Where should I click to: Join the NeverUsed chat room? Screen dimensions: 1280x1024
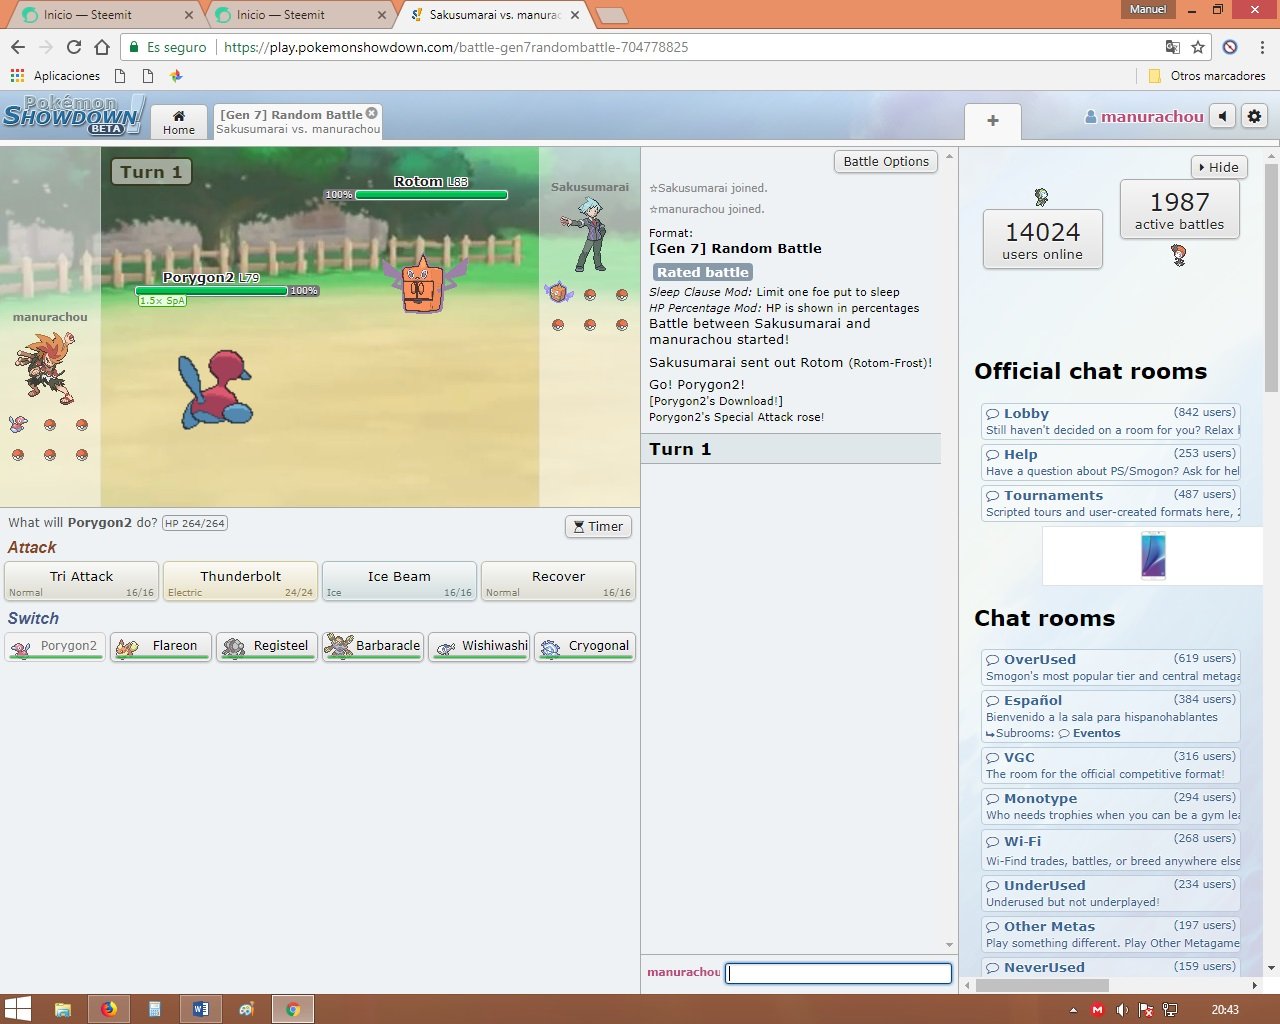1111,967
